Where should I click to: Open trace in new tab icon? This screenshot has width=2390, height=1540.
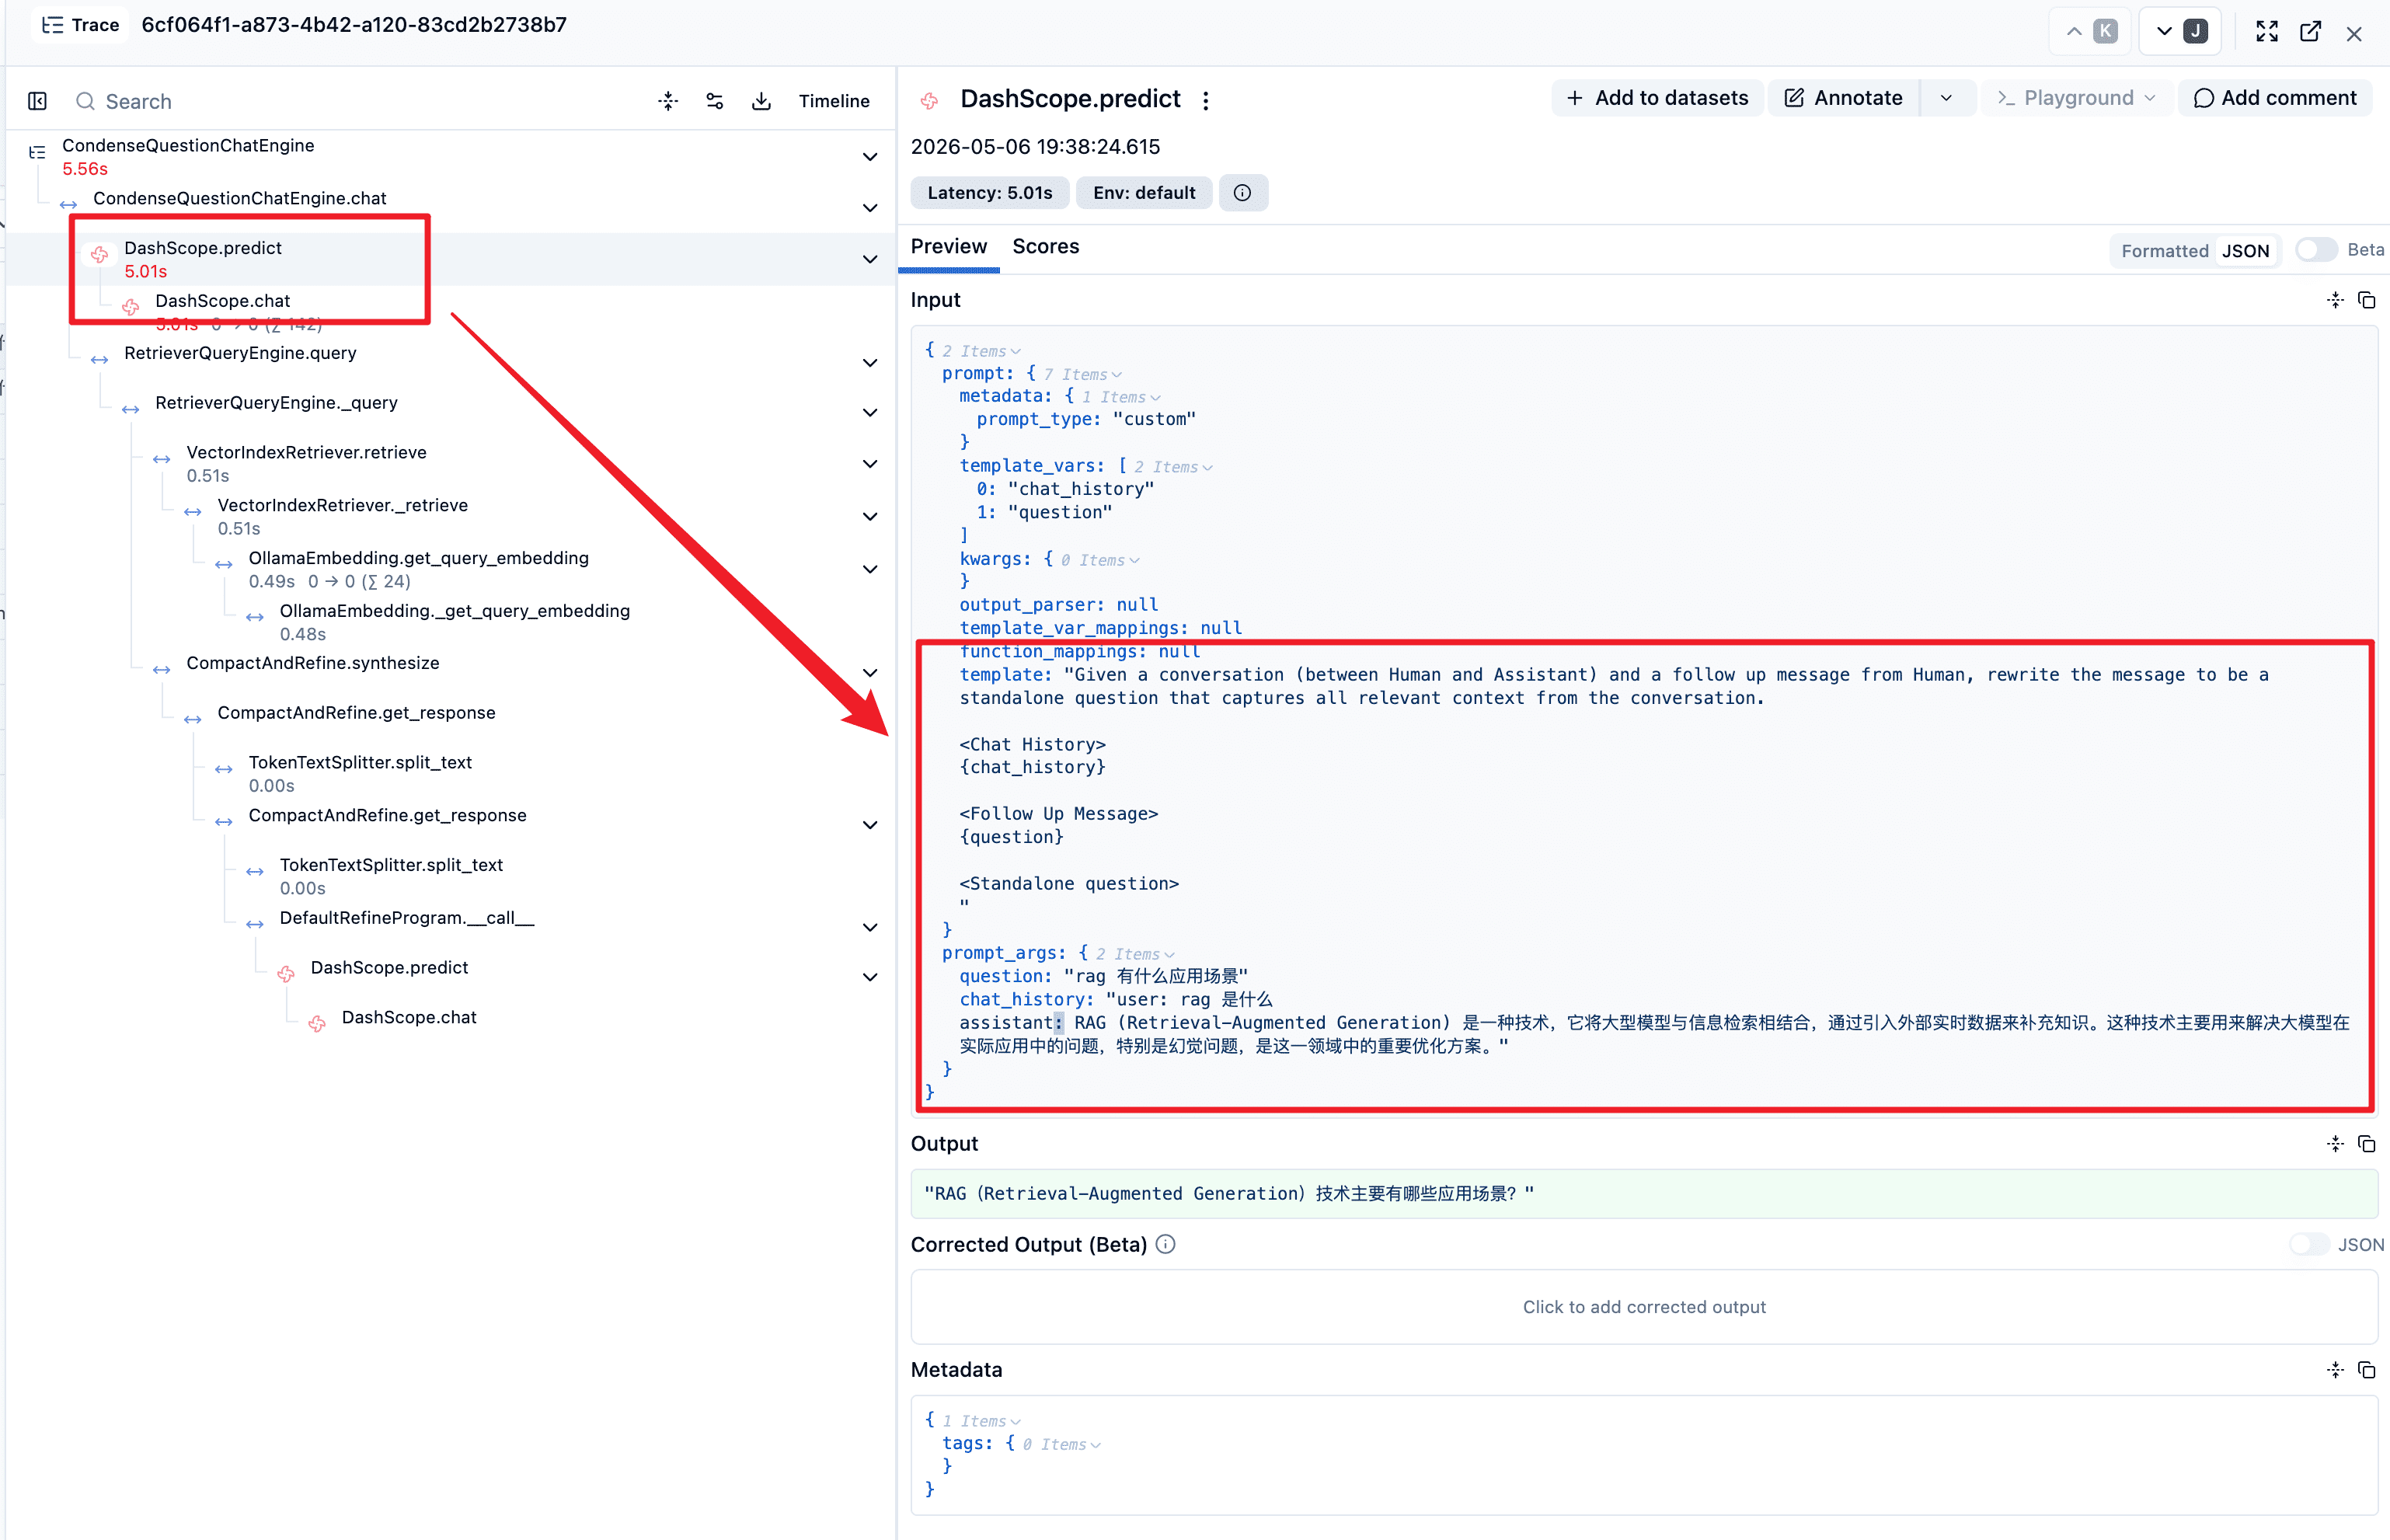tap(2310, 32)
